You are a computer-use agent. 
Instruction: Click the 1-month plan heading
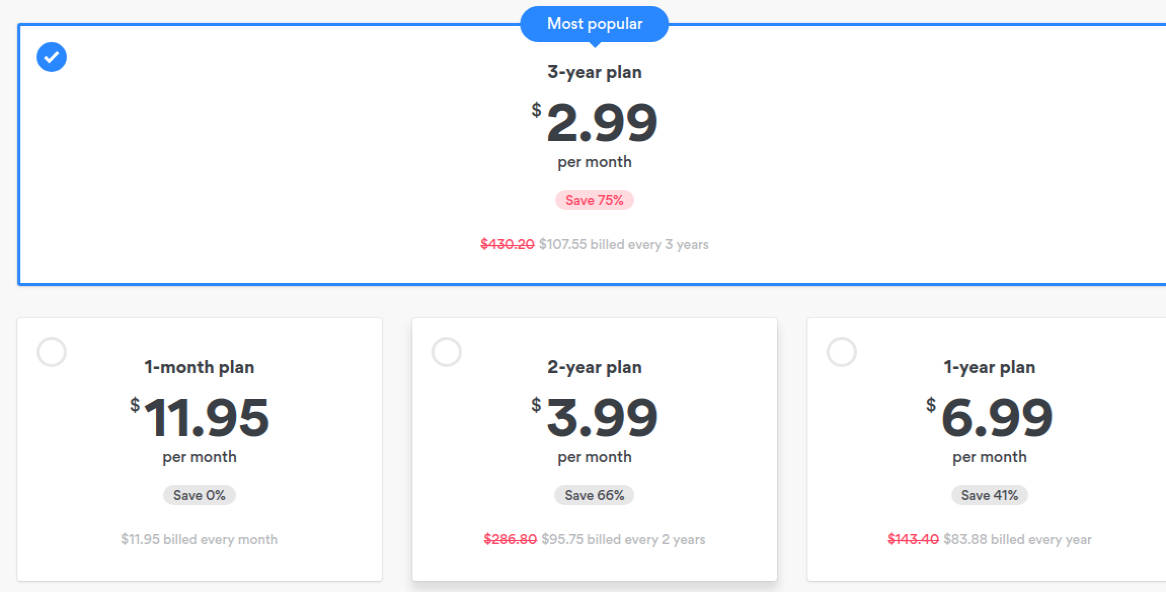pos(199,367)
